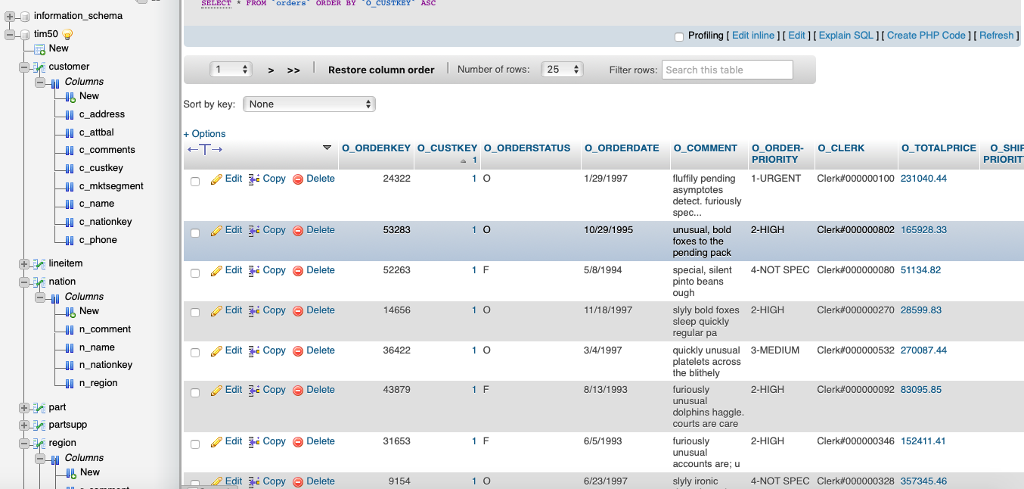Click the red Delete icon for order 24322
Screen dimensions: 1024x489
pyautogui.click(x=298, y=179)
